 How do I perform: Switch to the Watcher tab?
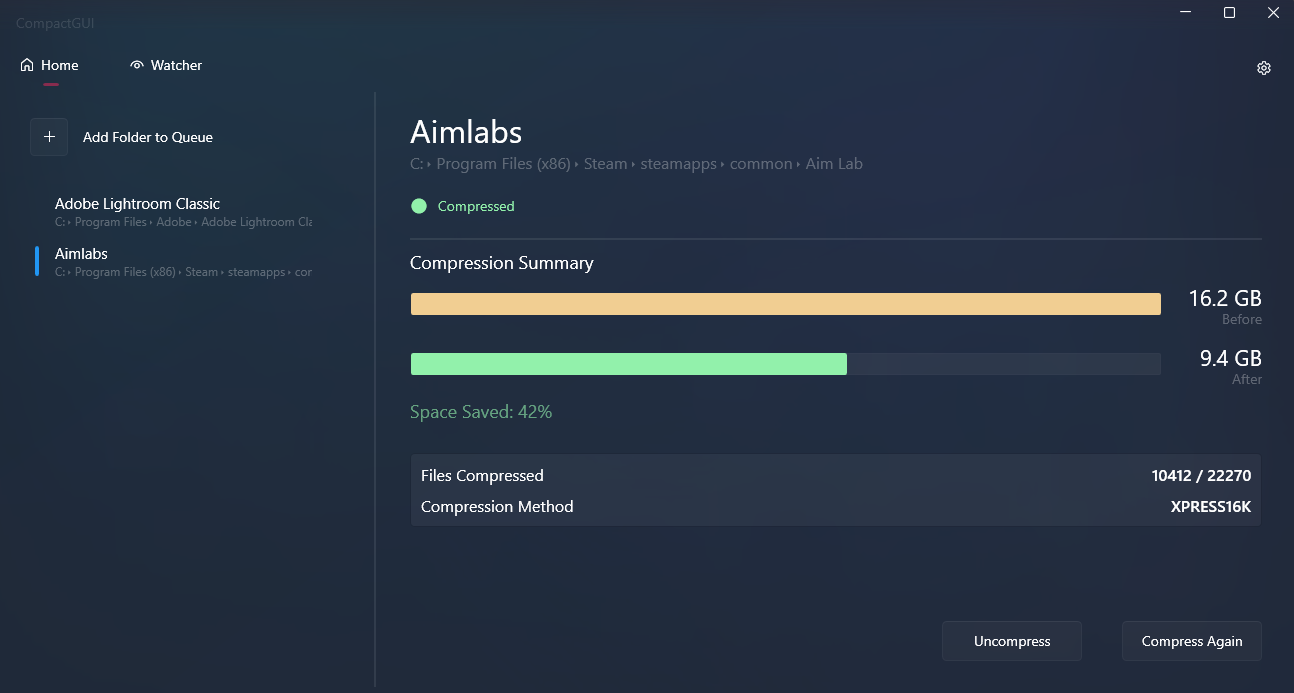166,65
